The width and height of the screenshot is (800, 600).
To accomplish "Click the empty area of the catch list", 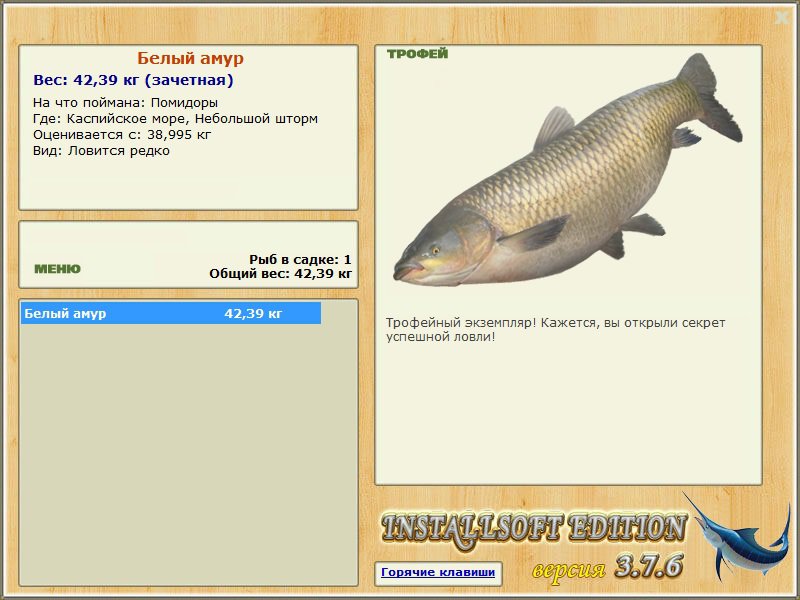I will point(188,454).
